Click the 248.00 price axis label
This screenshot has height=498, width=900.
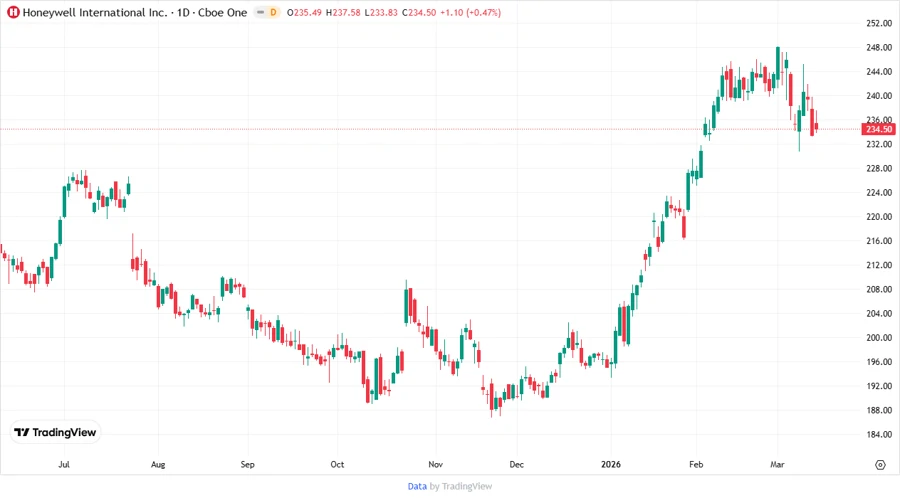tap(879, 48)
